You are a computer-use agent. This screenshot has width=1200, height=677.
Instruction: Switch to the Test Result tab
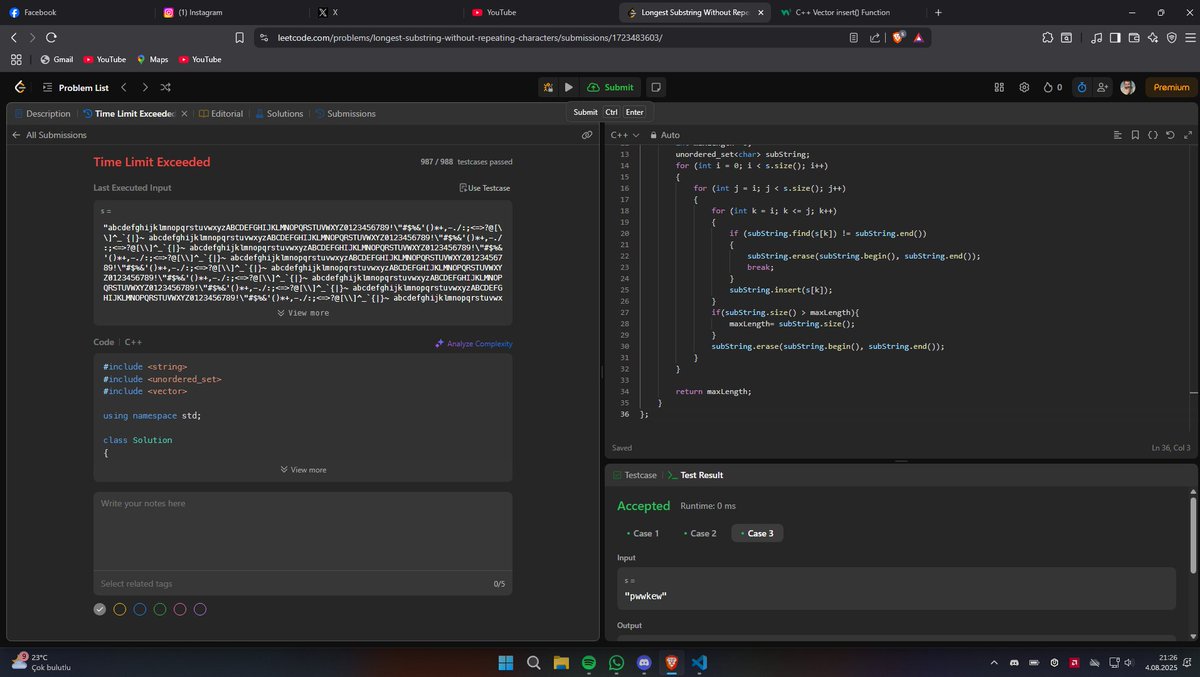point(695,475)
